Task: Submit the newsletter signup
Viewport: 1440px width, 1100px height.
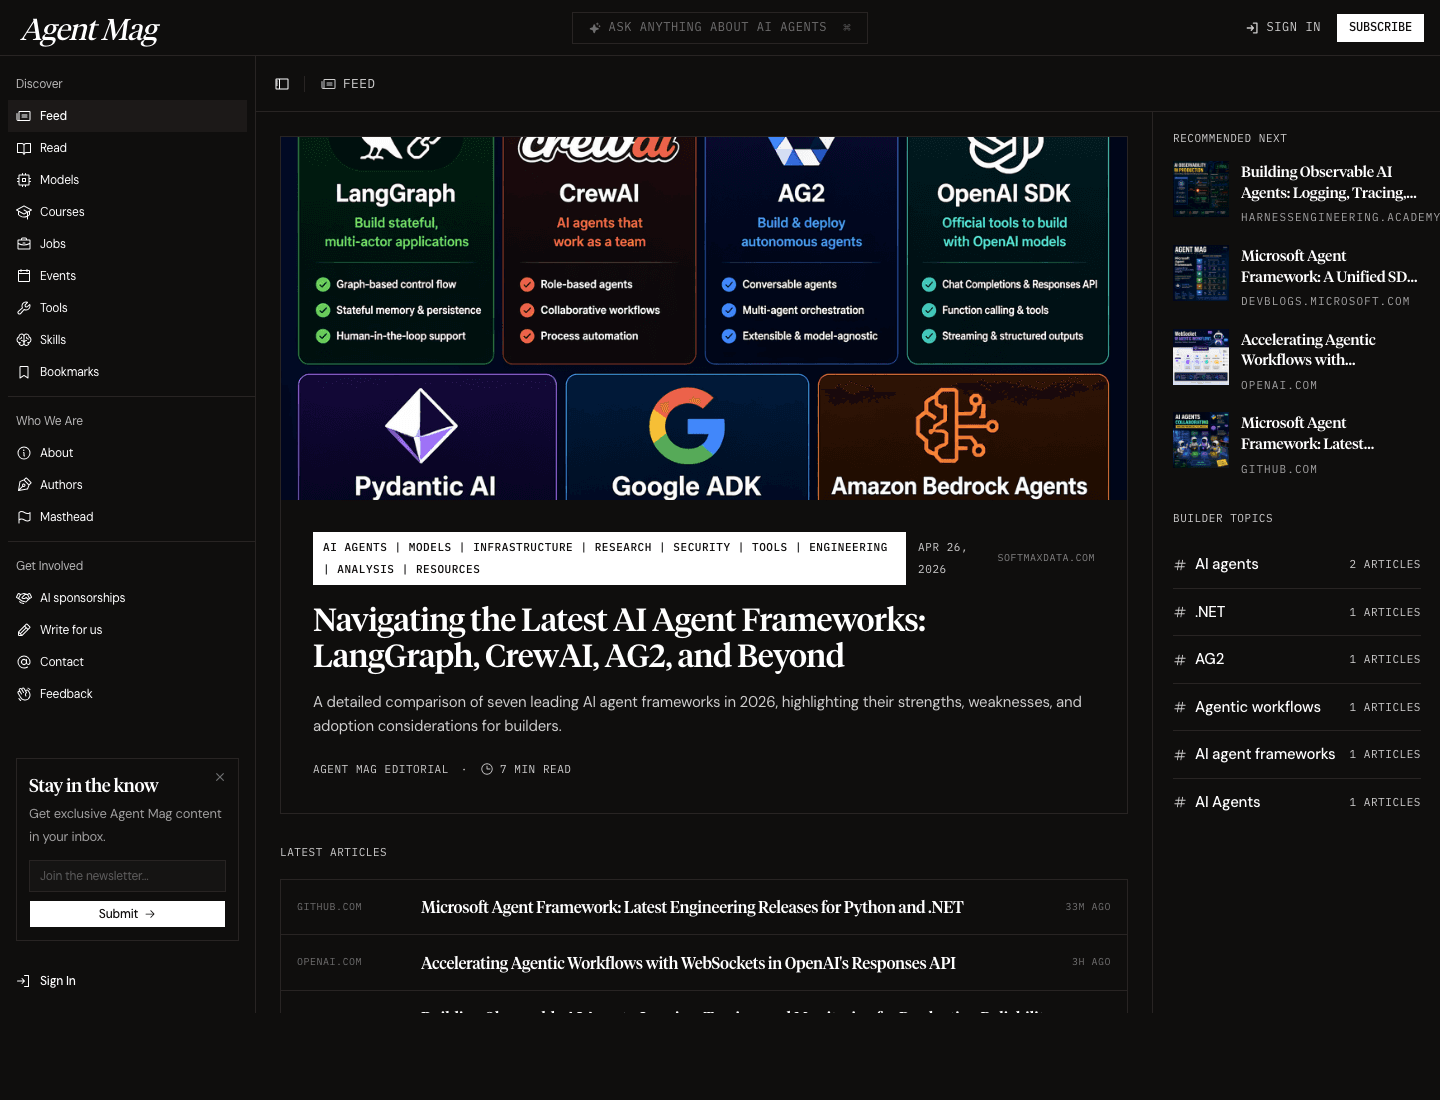Action: [x=127, y=914]
